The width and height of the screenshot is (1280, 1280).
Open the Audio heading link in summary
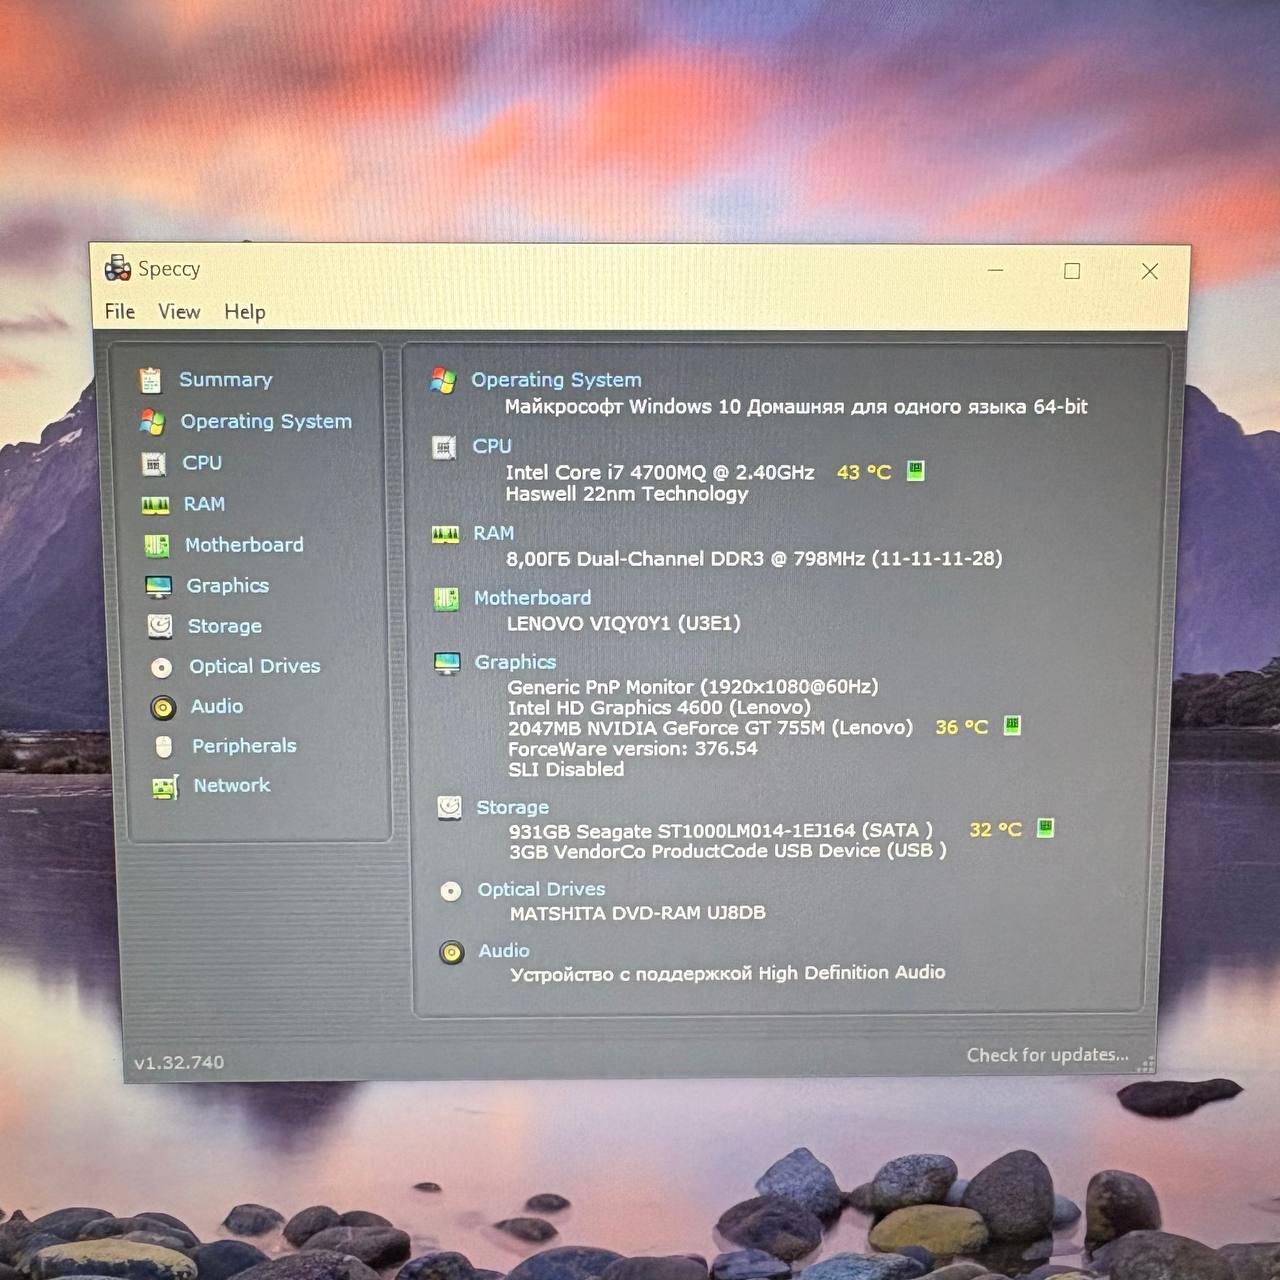[x=504, y=951]
